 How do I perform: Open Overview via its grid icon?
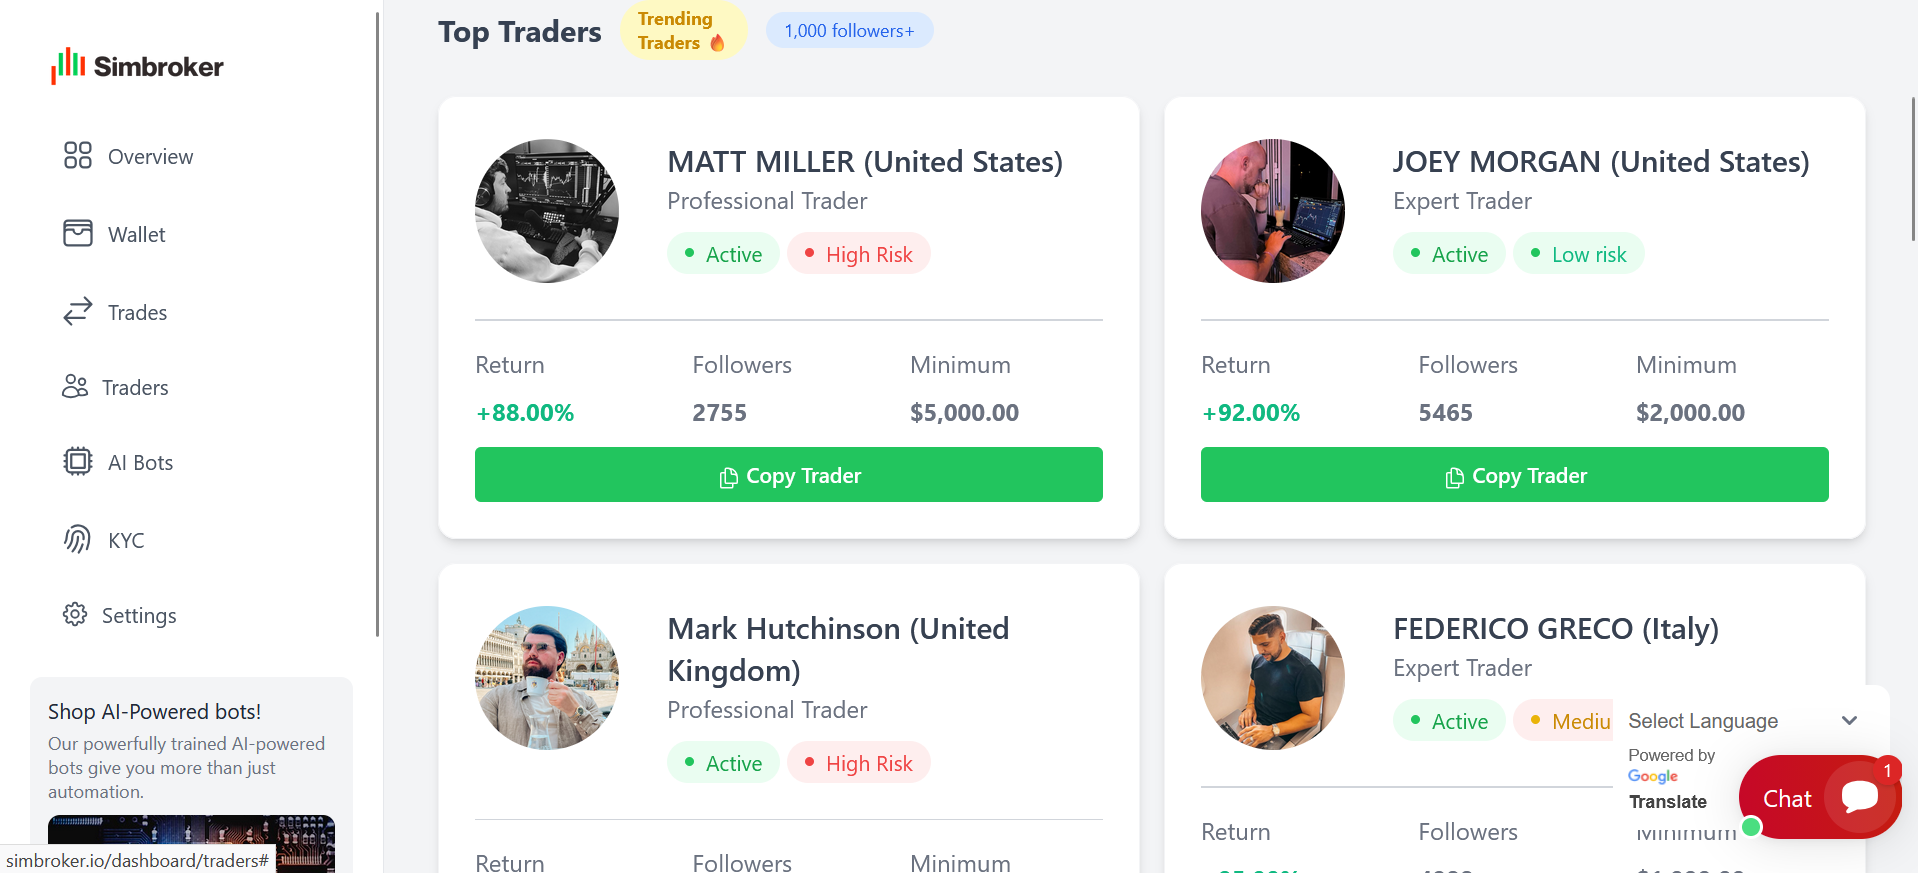pos(77,155)
